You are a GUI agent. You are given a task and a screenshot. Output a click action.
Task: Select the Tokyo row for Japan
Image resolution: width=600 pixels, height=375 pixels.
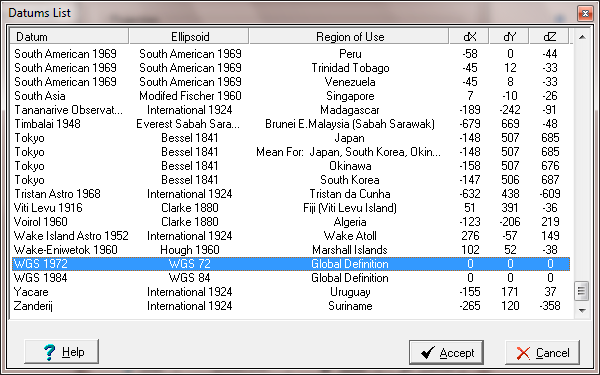click(x=291, y=138)
